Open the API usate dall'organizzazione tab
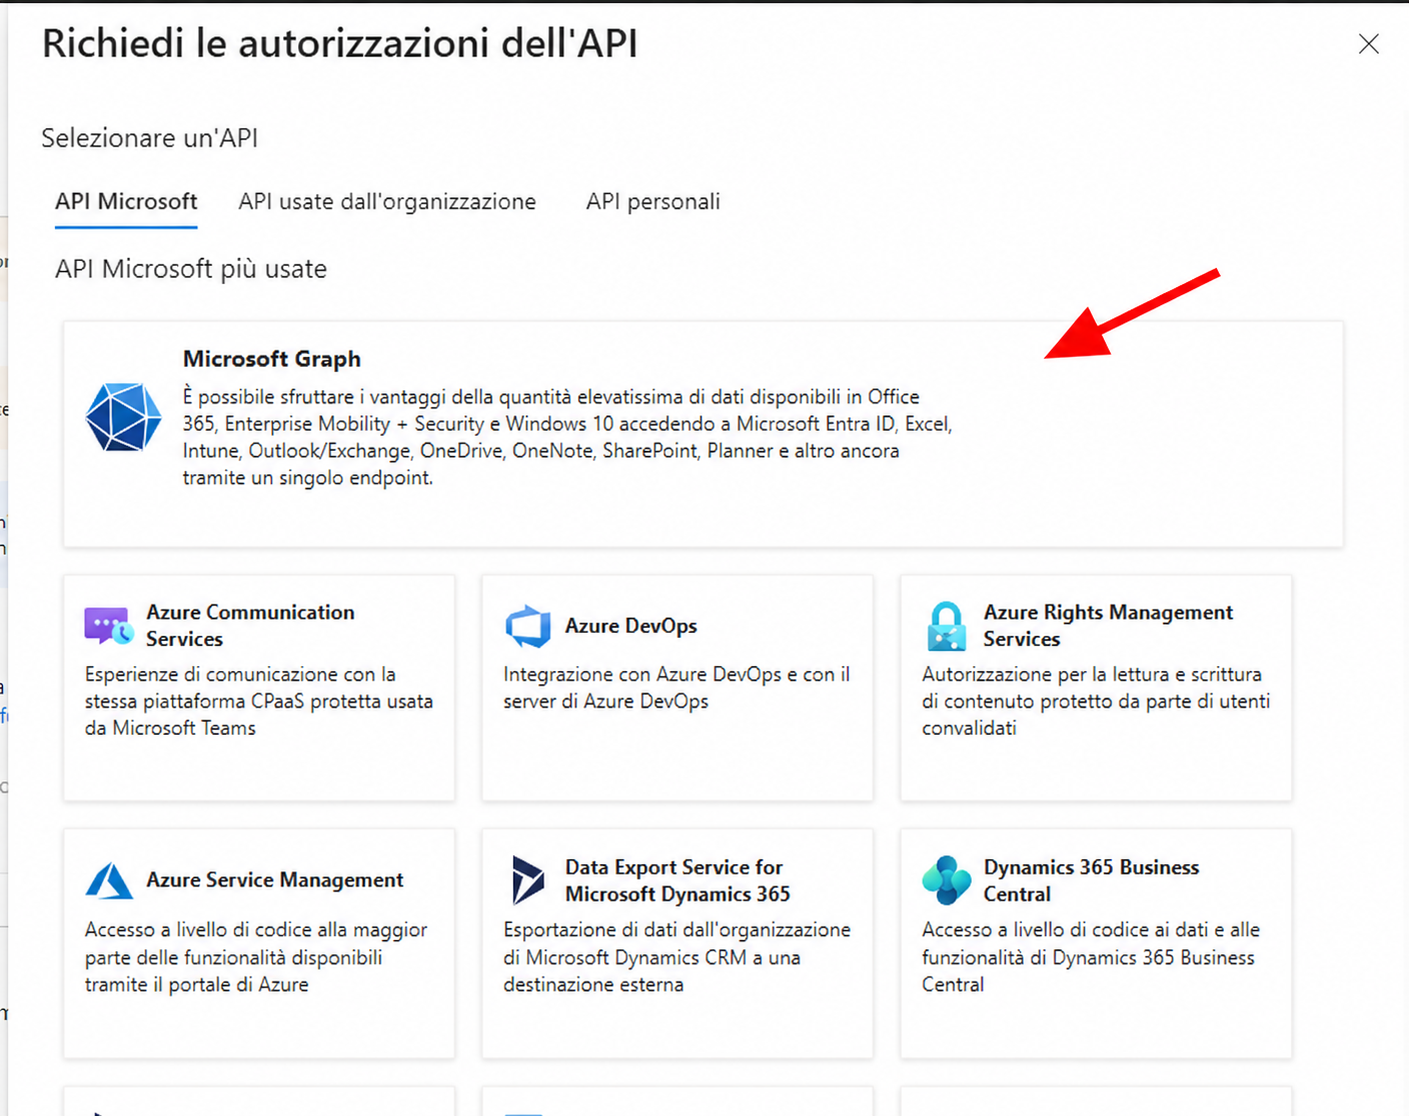This screenshot has width=1409, height=1116. (x=387, y=202)
